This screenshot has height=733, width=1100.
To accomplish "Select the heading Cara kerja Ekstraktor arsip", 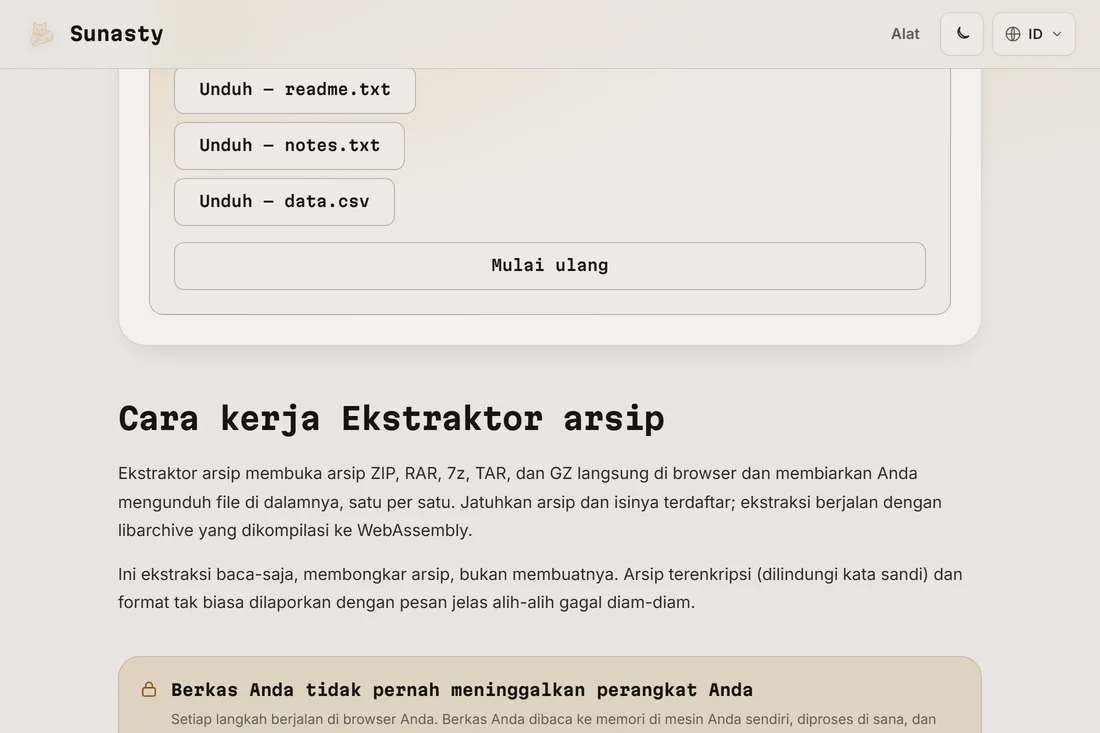I will coord(391,419).
